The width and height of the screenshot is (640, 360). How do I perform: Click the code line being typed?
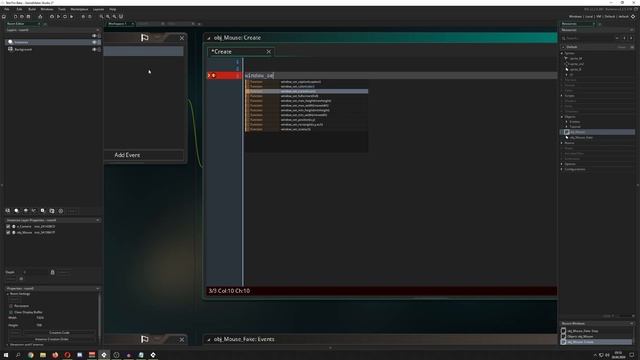point(400,76)
